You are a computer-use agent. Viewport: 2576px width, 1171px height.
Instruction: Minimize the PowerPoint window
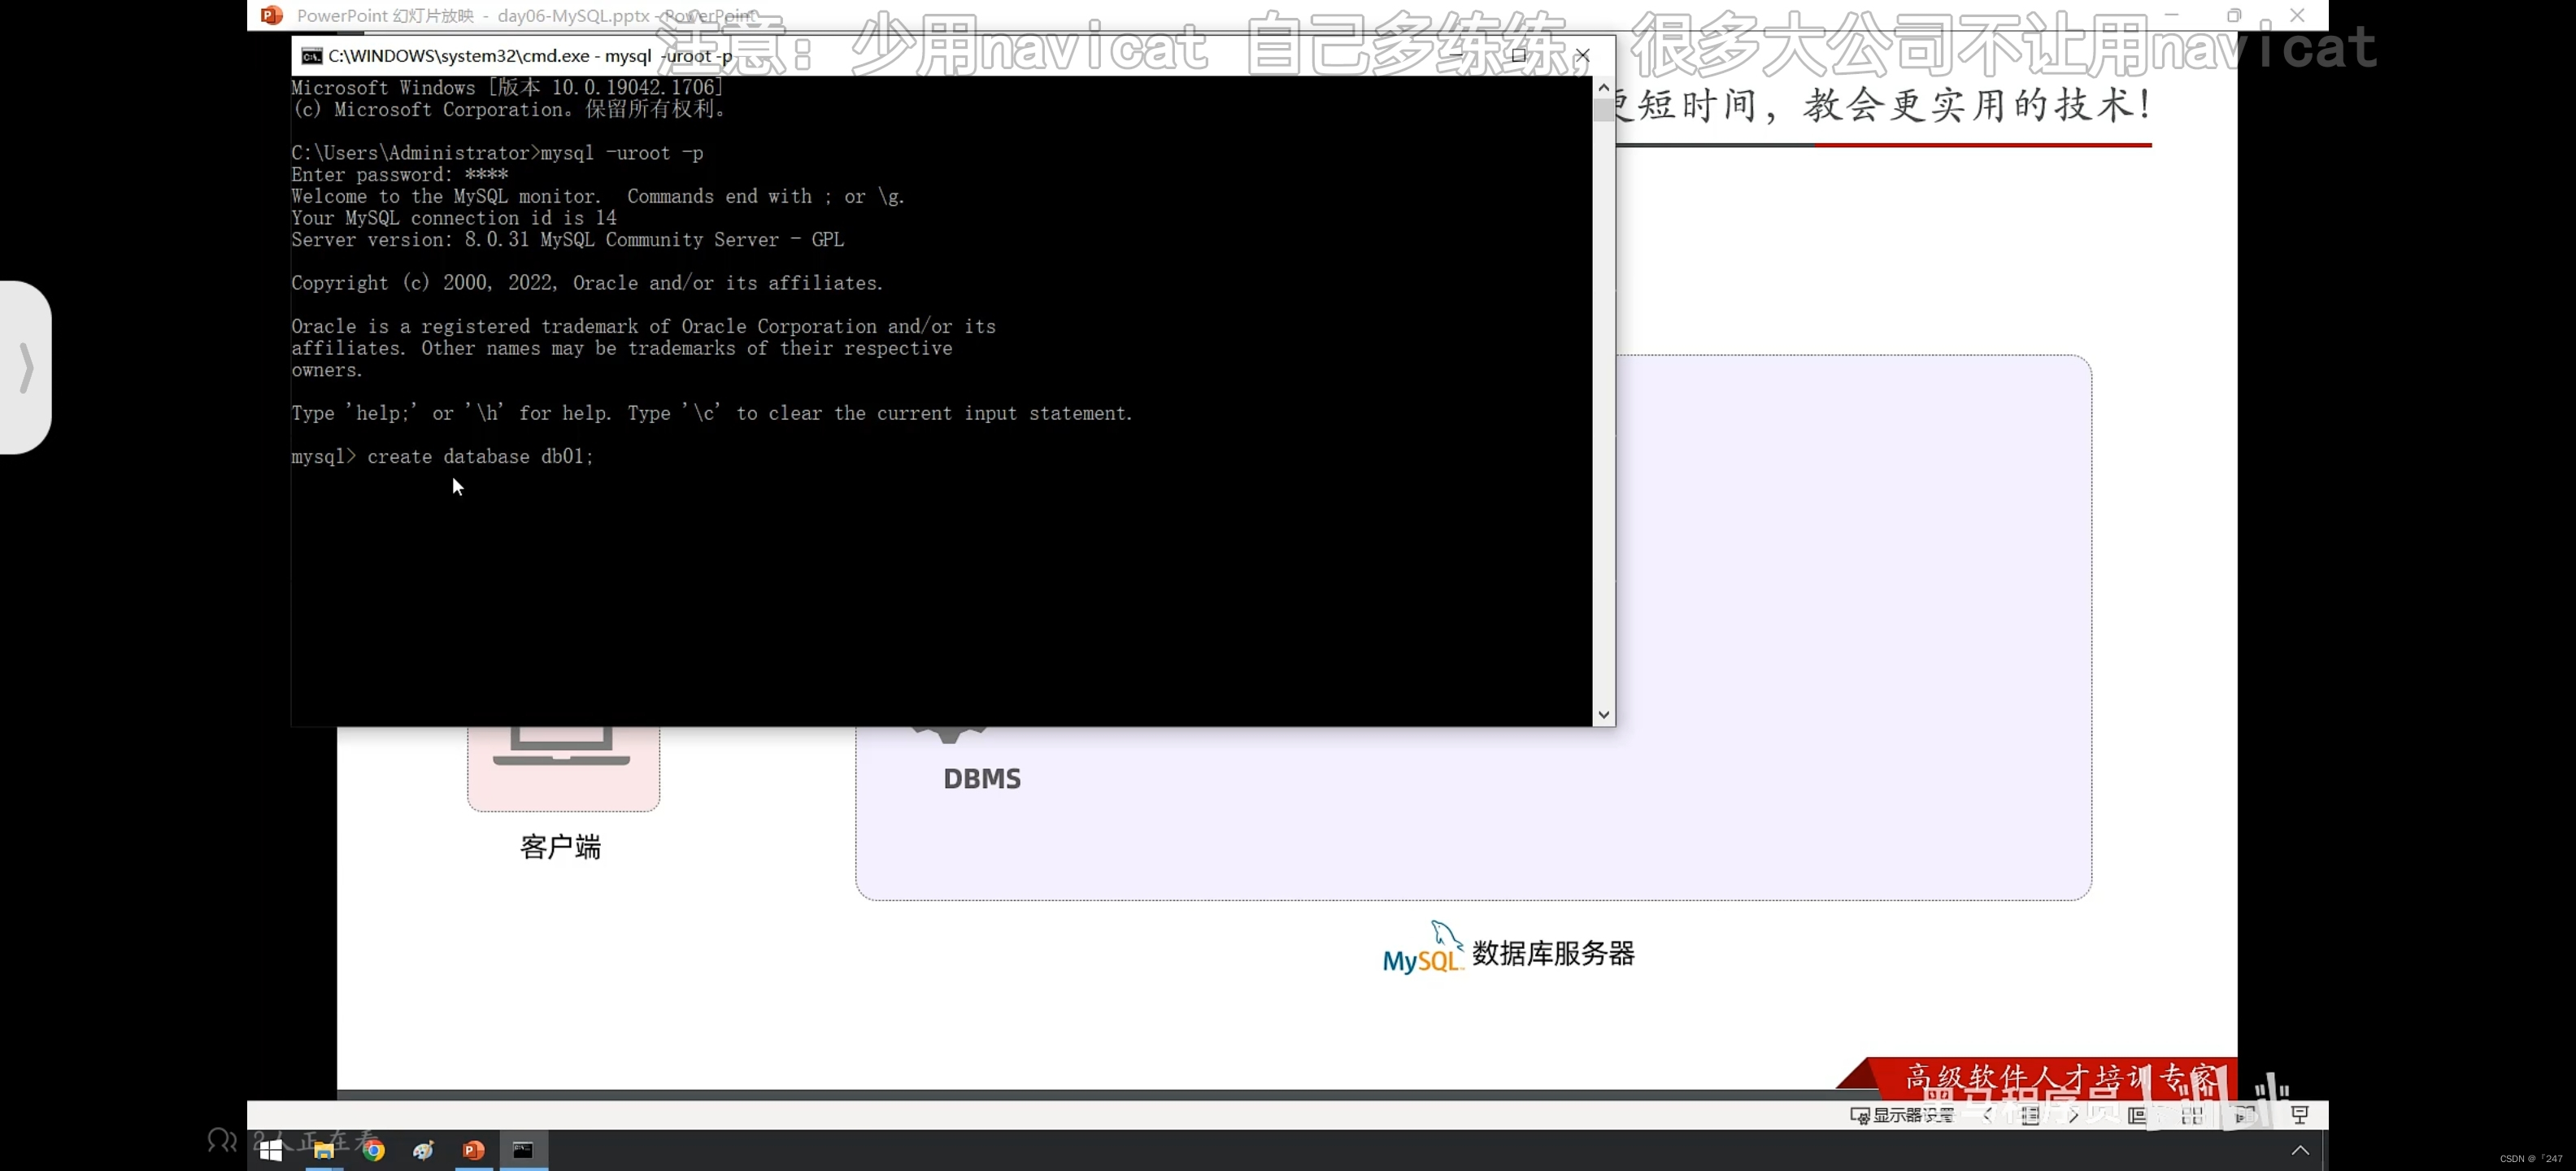2171,15
